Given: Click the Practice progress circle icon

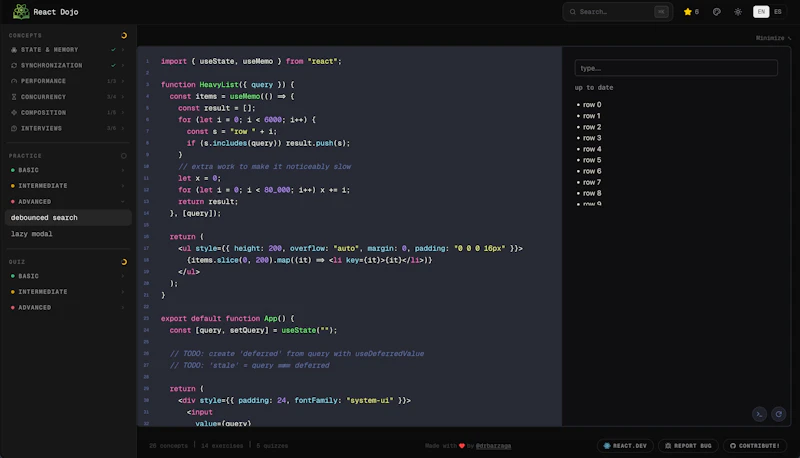Looking at the screenshot, I should point(123,156).
